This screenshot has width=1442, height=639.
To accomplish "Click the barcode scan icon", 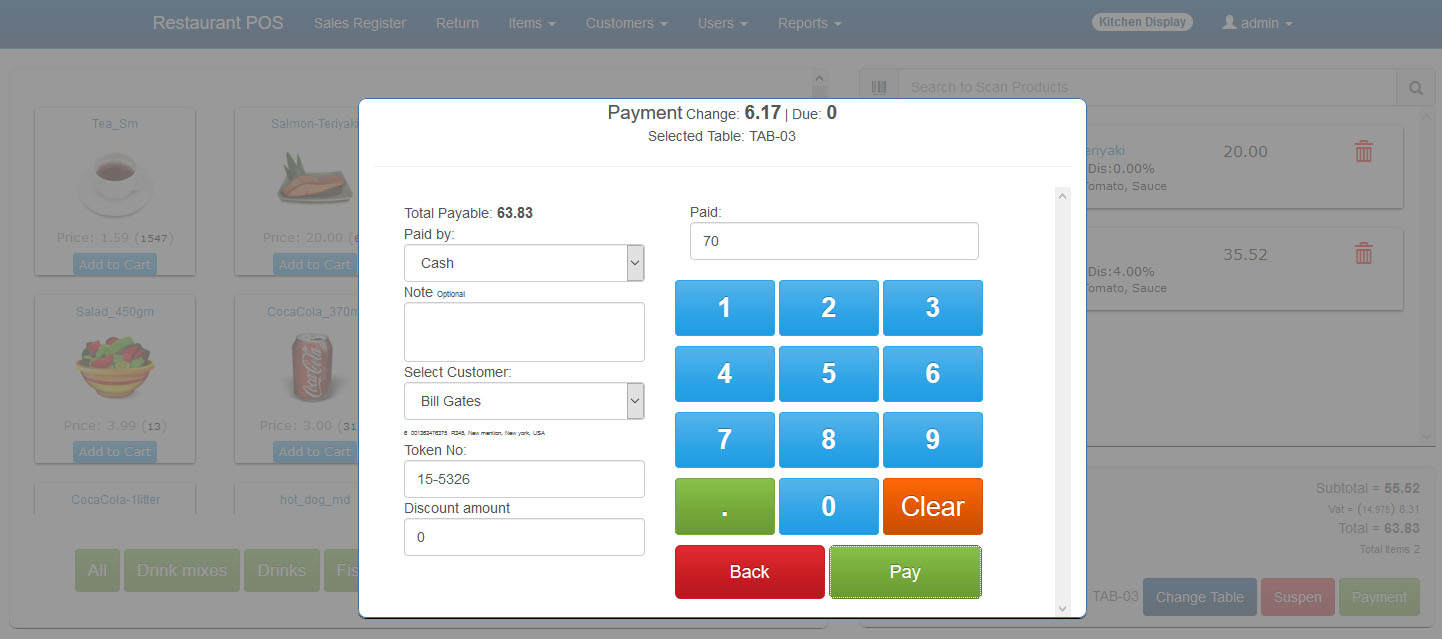I will point(879,87).
